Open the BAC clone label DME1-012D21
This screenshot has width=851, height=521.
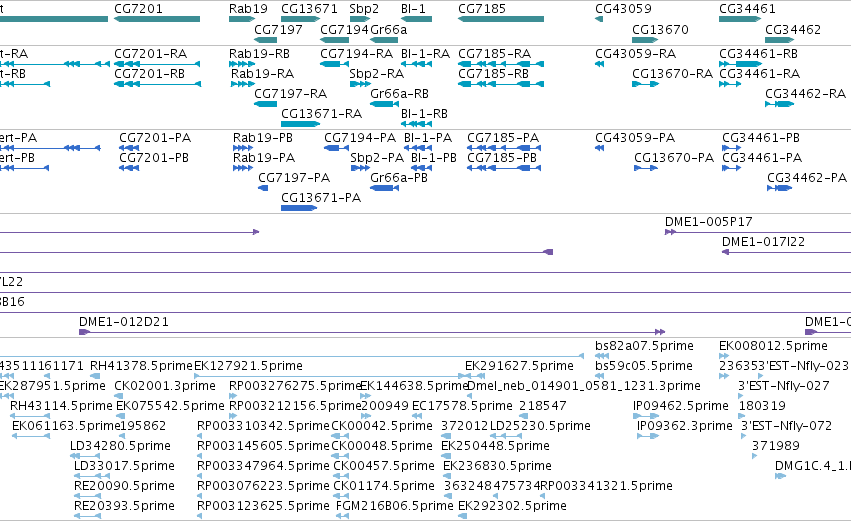click(x=124, y=321)
